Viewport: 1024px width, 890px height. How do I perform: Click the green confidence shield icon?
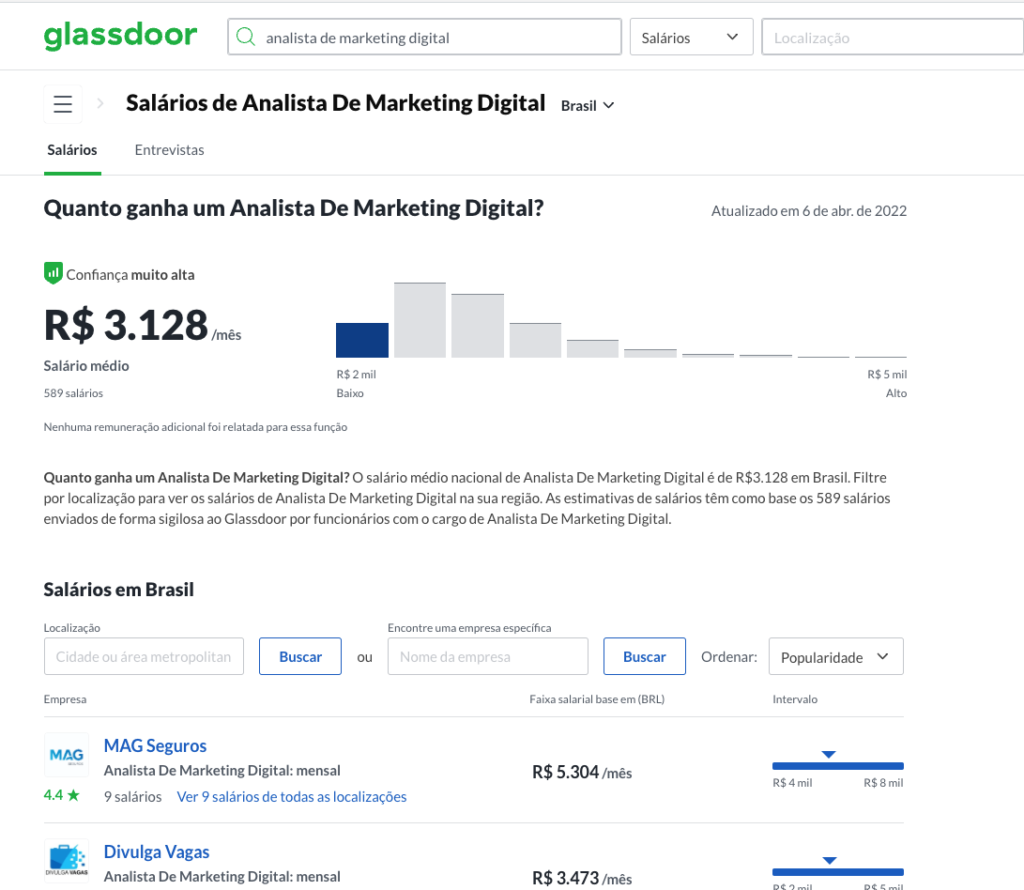coord(53,273)
